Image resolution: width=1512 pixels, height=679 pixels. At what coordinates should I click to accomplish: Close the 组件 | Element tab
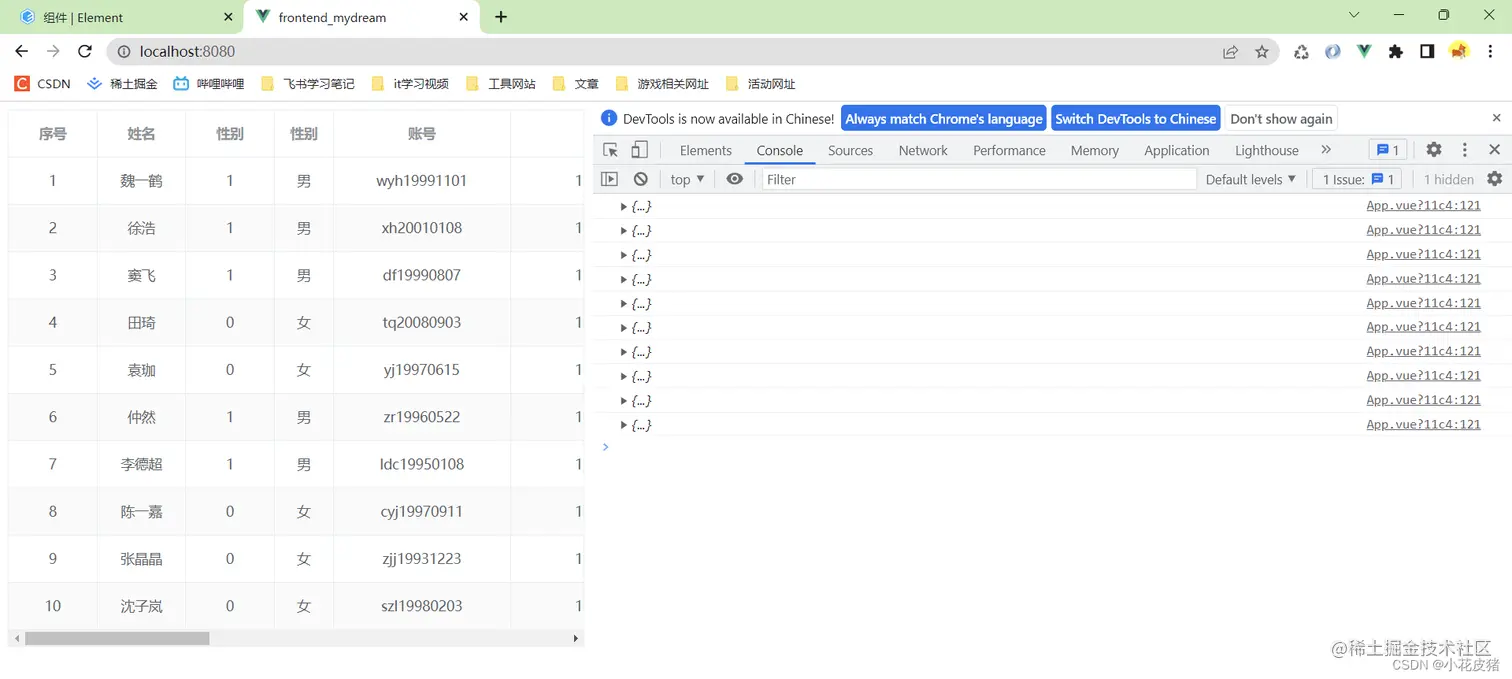(228, 17)
